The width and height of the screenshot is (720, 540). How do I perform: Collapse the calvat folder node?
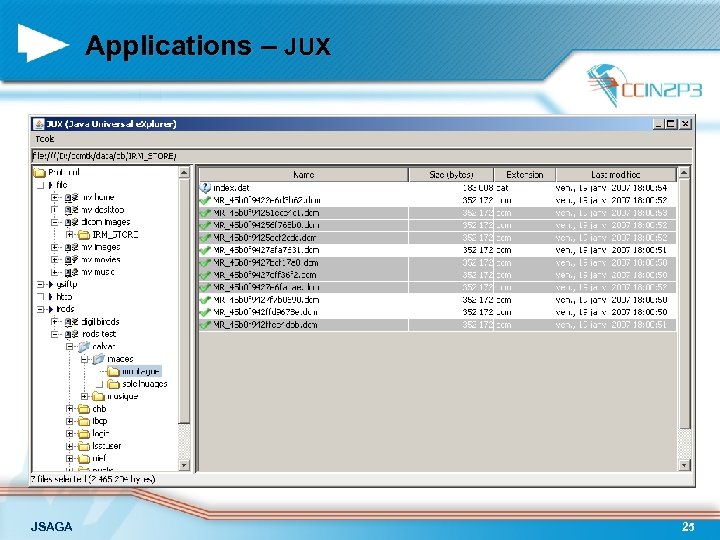[69, 346]
